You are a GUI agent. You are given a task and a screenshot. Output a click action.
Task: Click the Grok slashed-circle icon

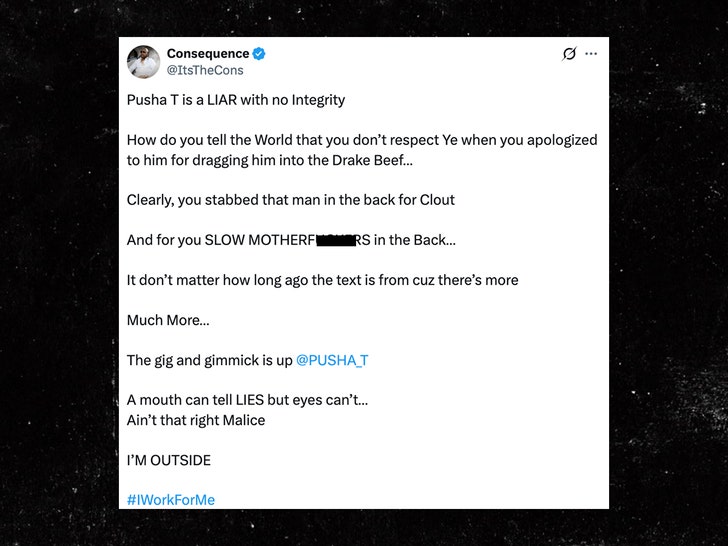569,54
